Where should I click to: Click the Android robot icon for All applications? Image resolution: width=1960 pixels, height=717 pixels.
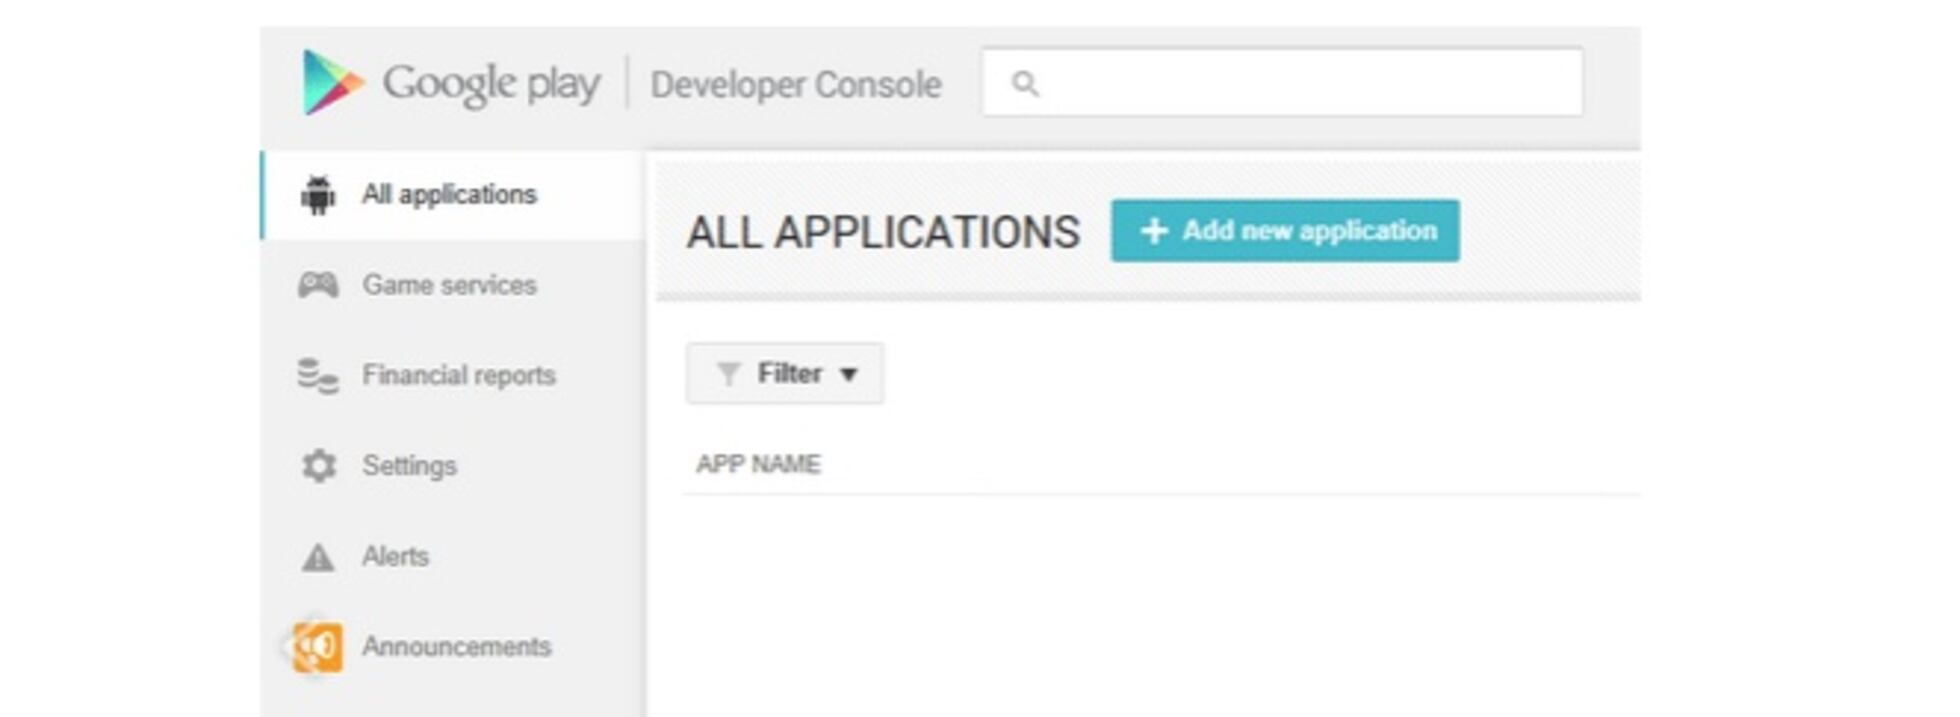click(x=318, y=195)
